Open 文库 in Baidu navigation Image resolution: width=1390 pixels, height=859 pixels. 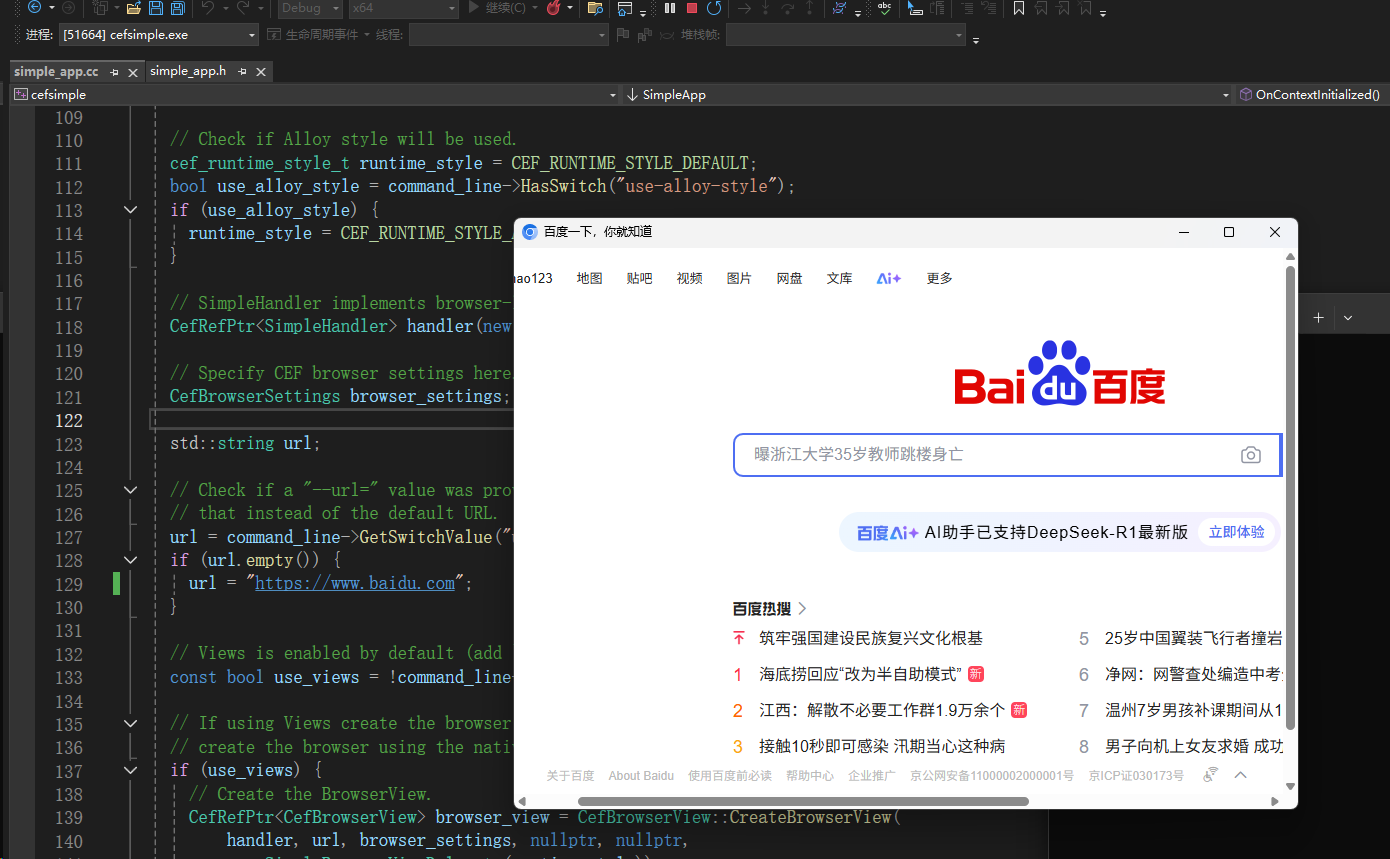click(840, 278)
